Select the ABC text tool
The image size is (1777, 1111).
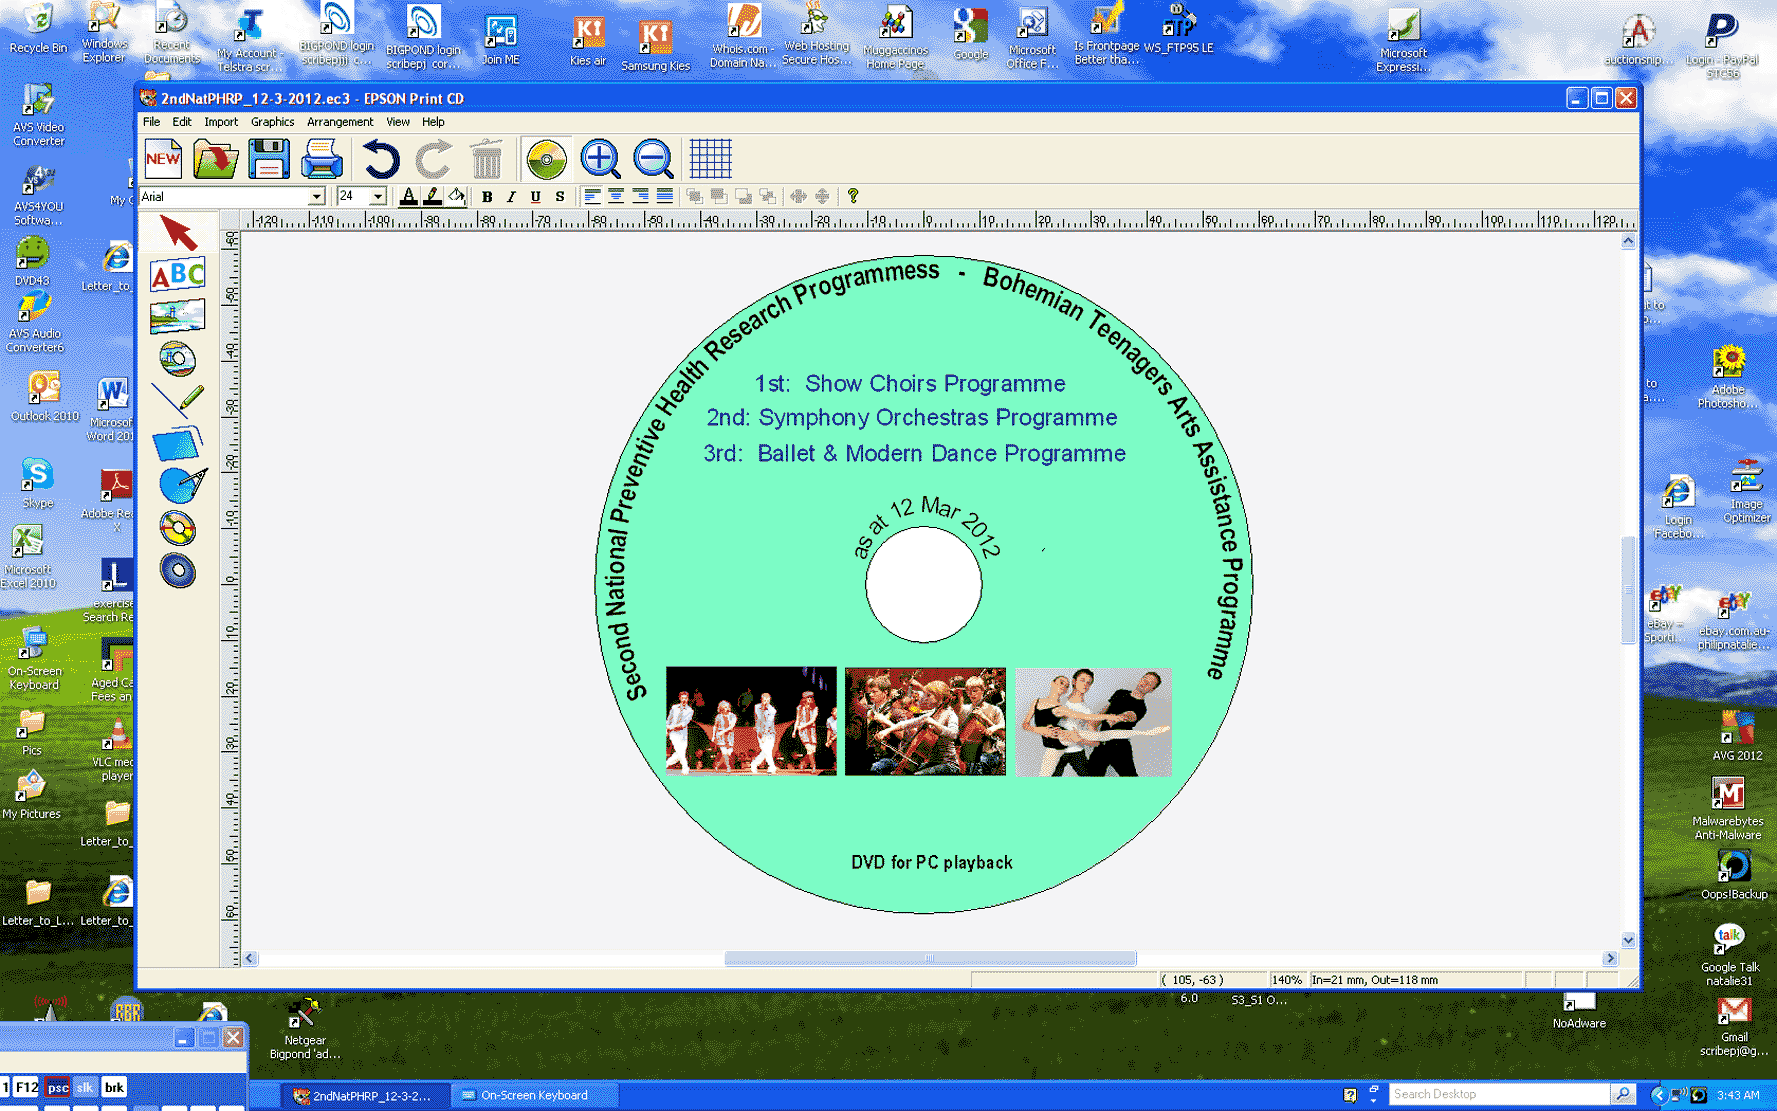coord(177,274)
